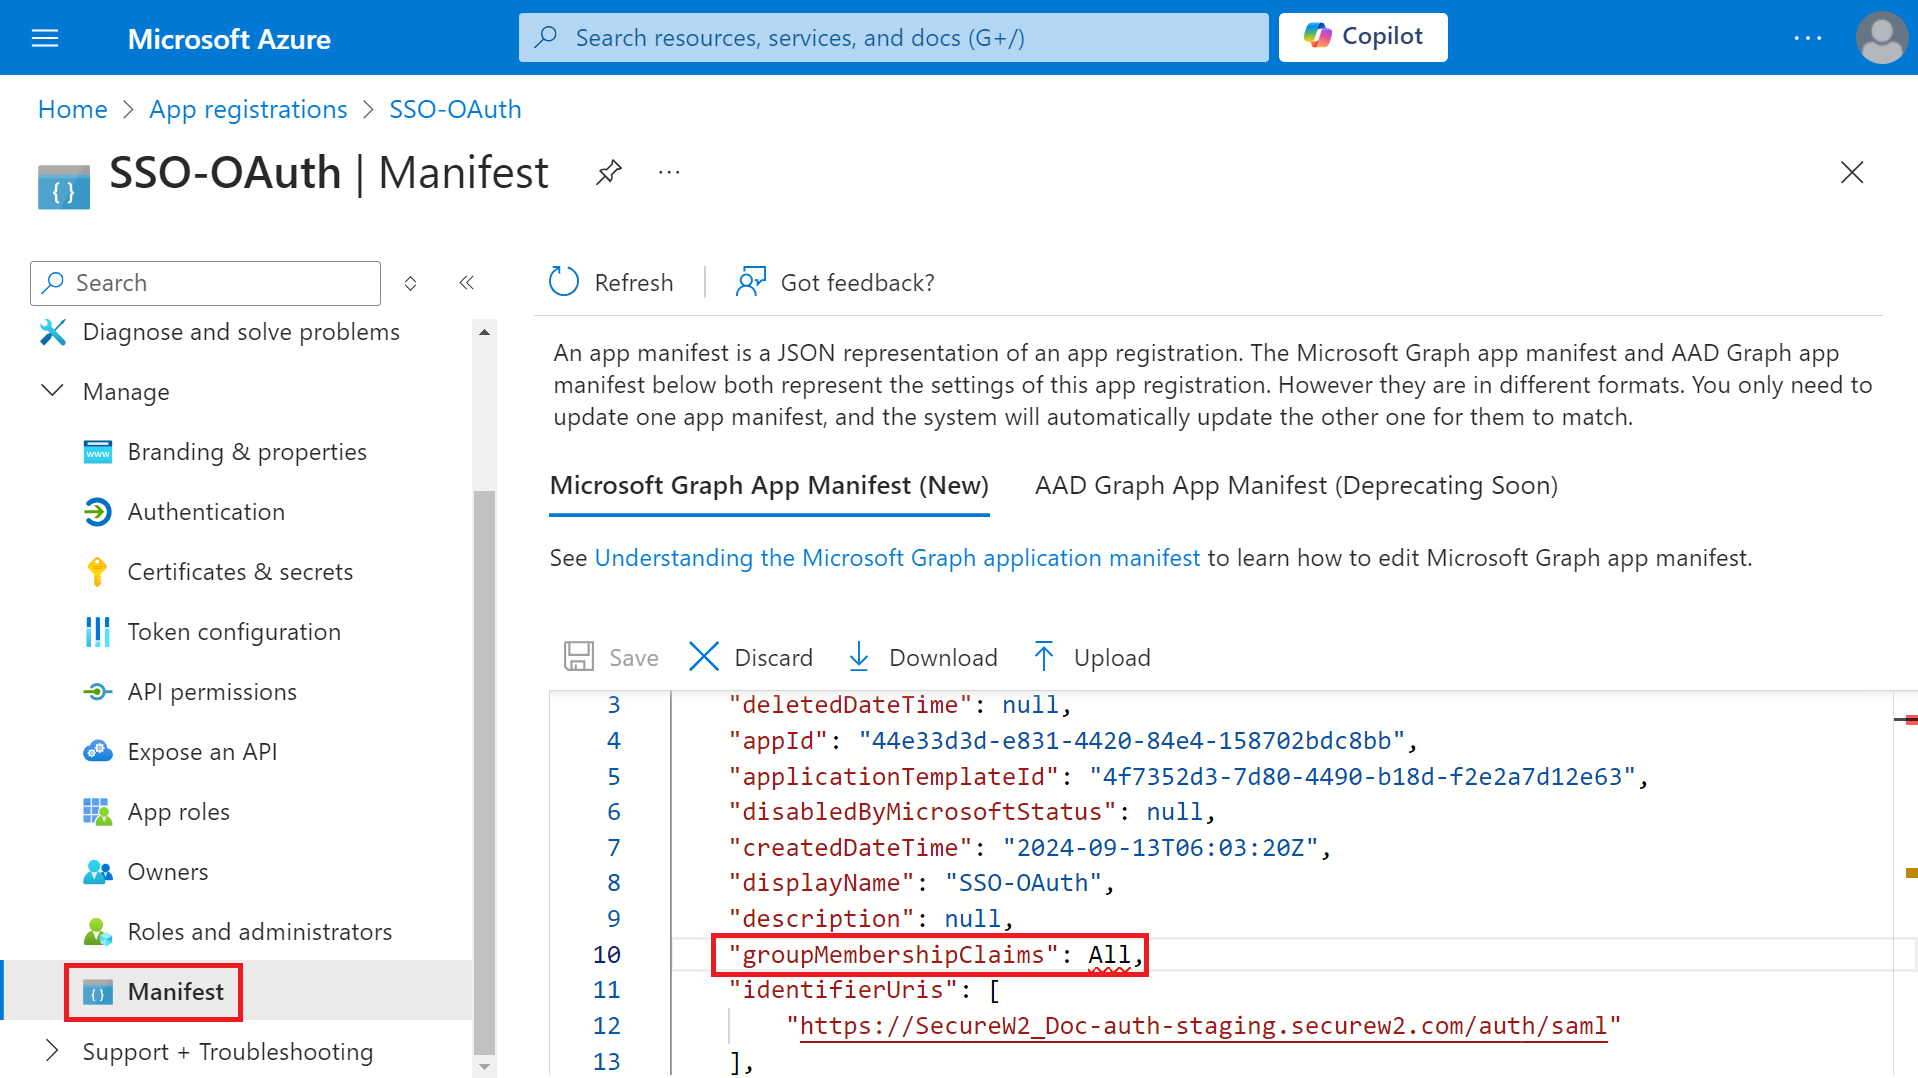Open Token configuration in sidebar
1918x1078 pixels.
point(234,632)
